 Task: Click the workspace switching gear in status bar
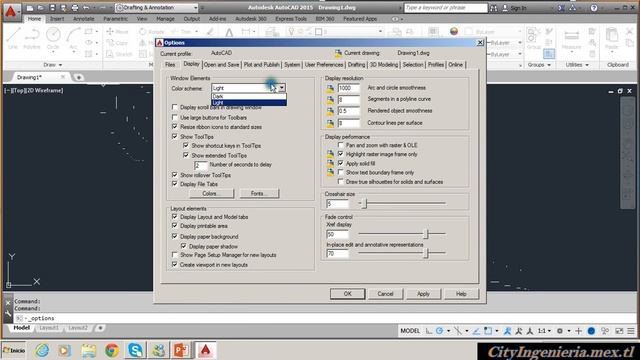[560, 331]
